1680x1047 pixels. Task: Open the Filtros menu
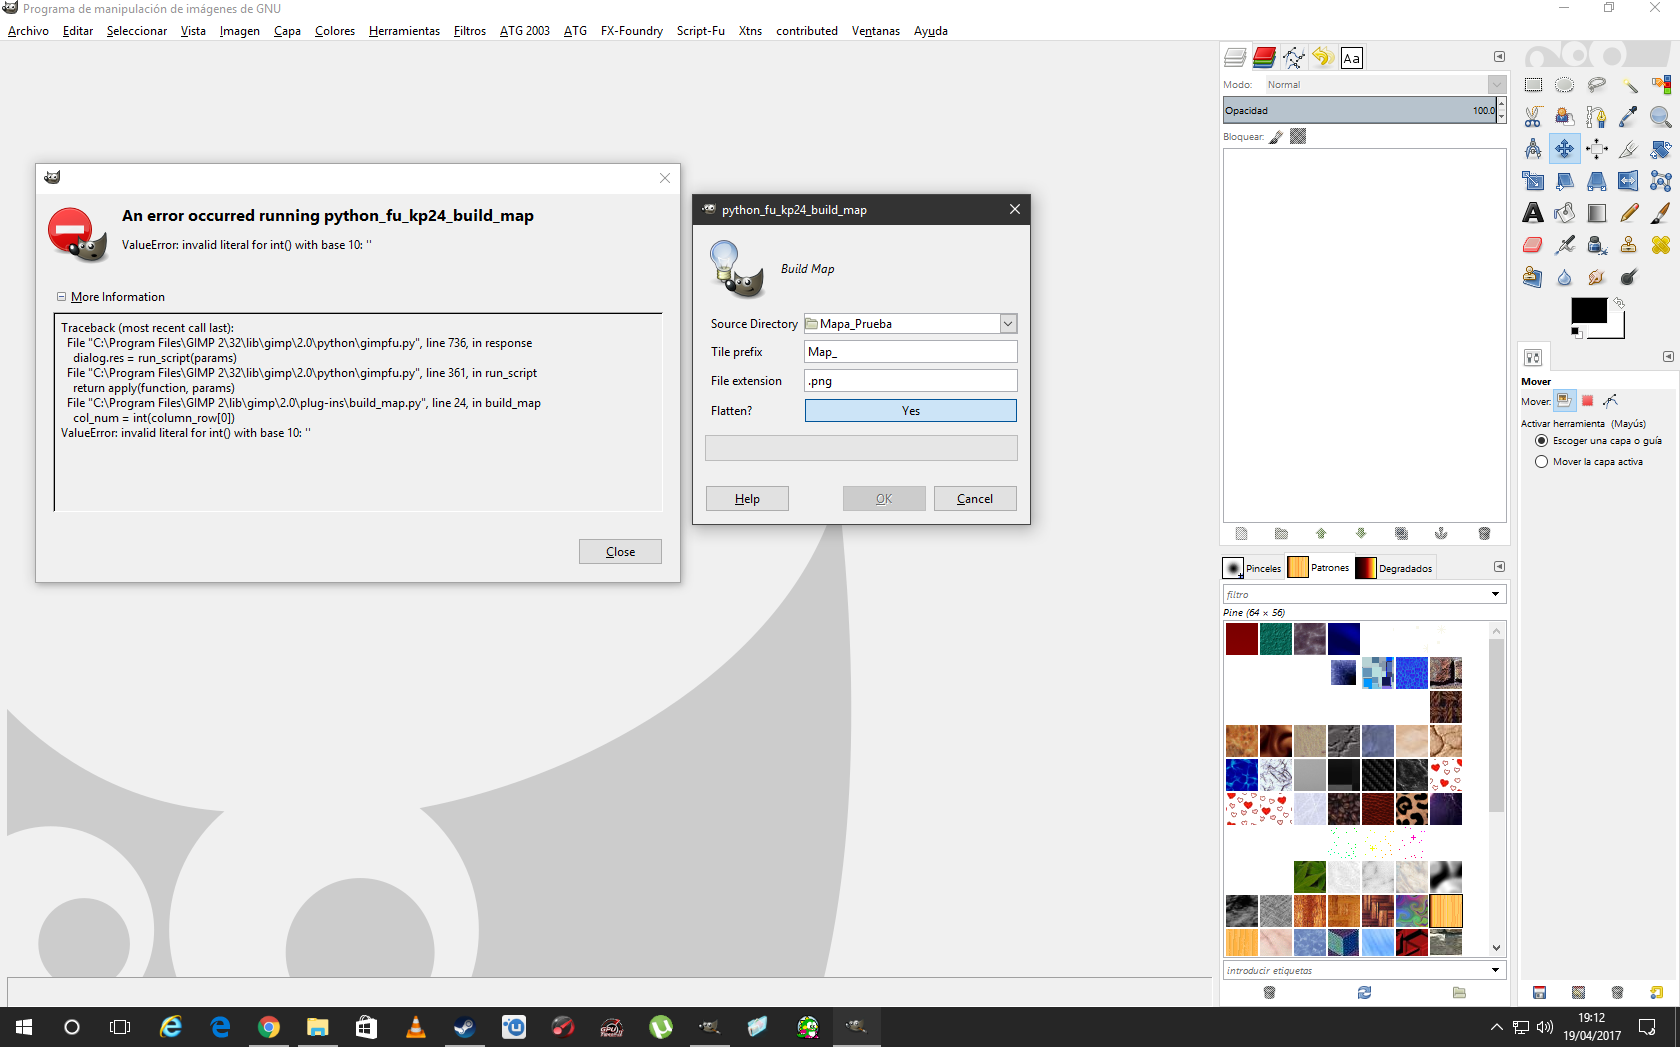[470, 31]
